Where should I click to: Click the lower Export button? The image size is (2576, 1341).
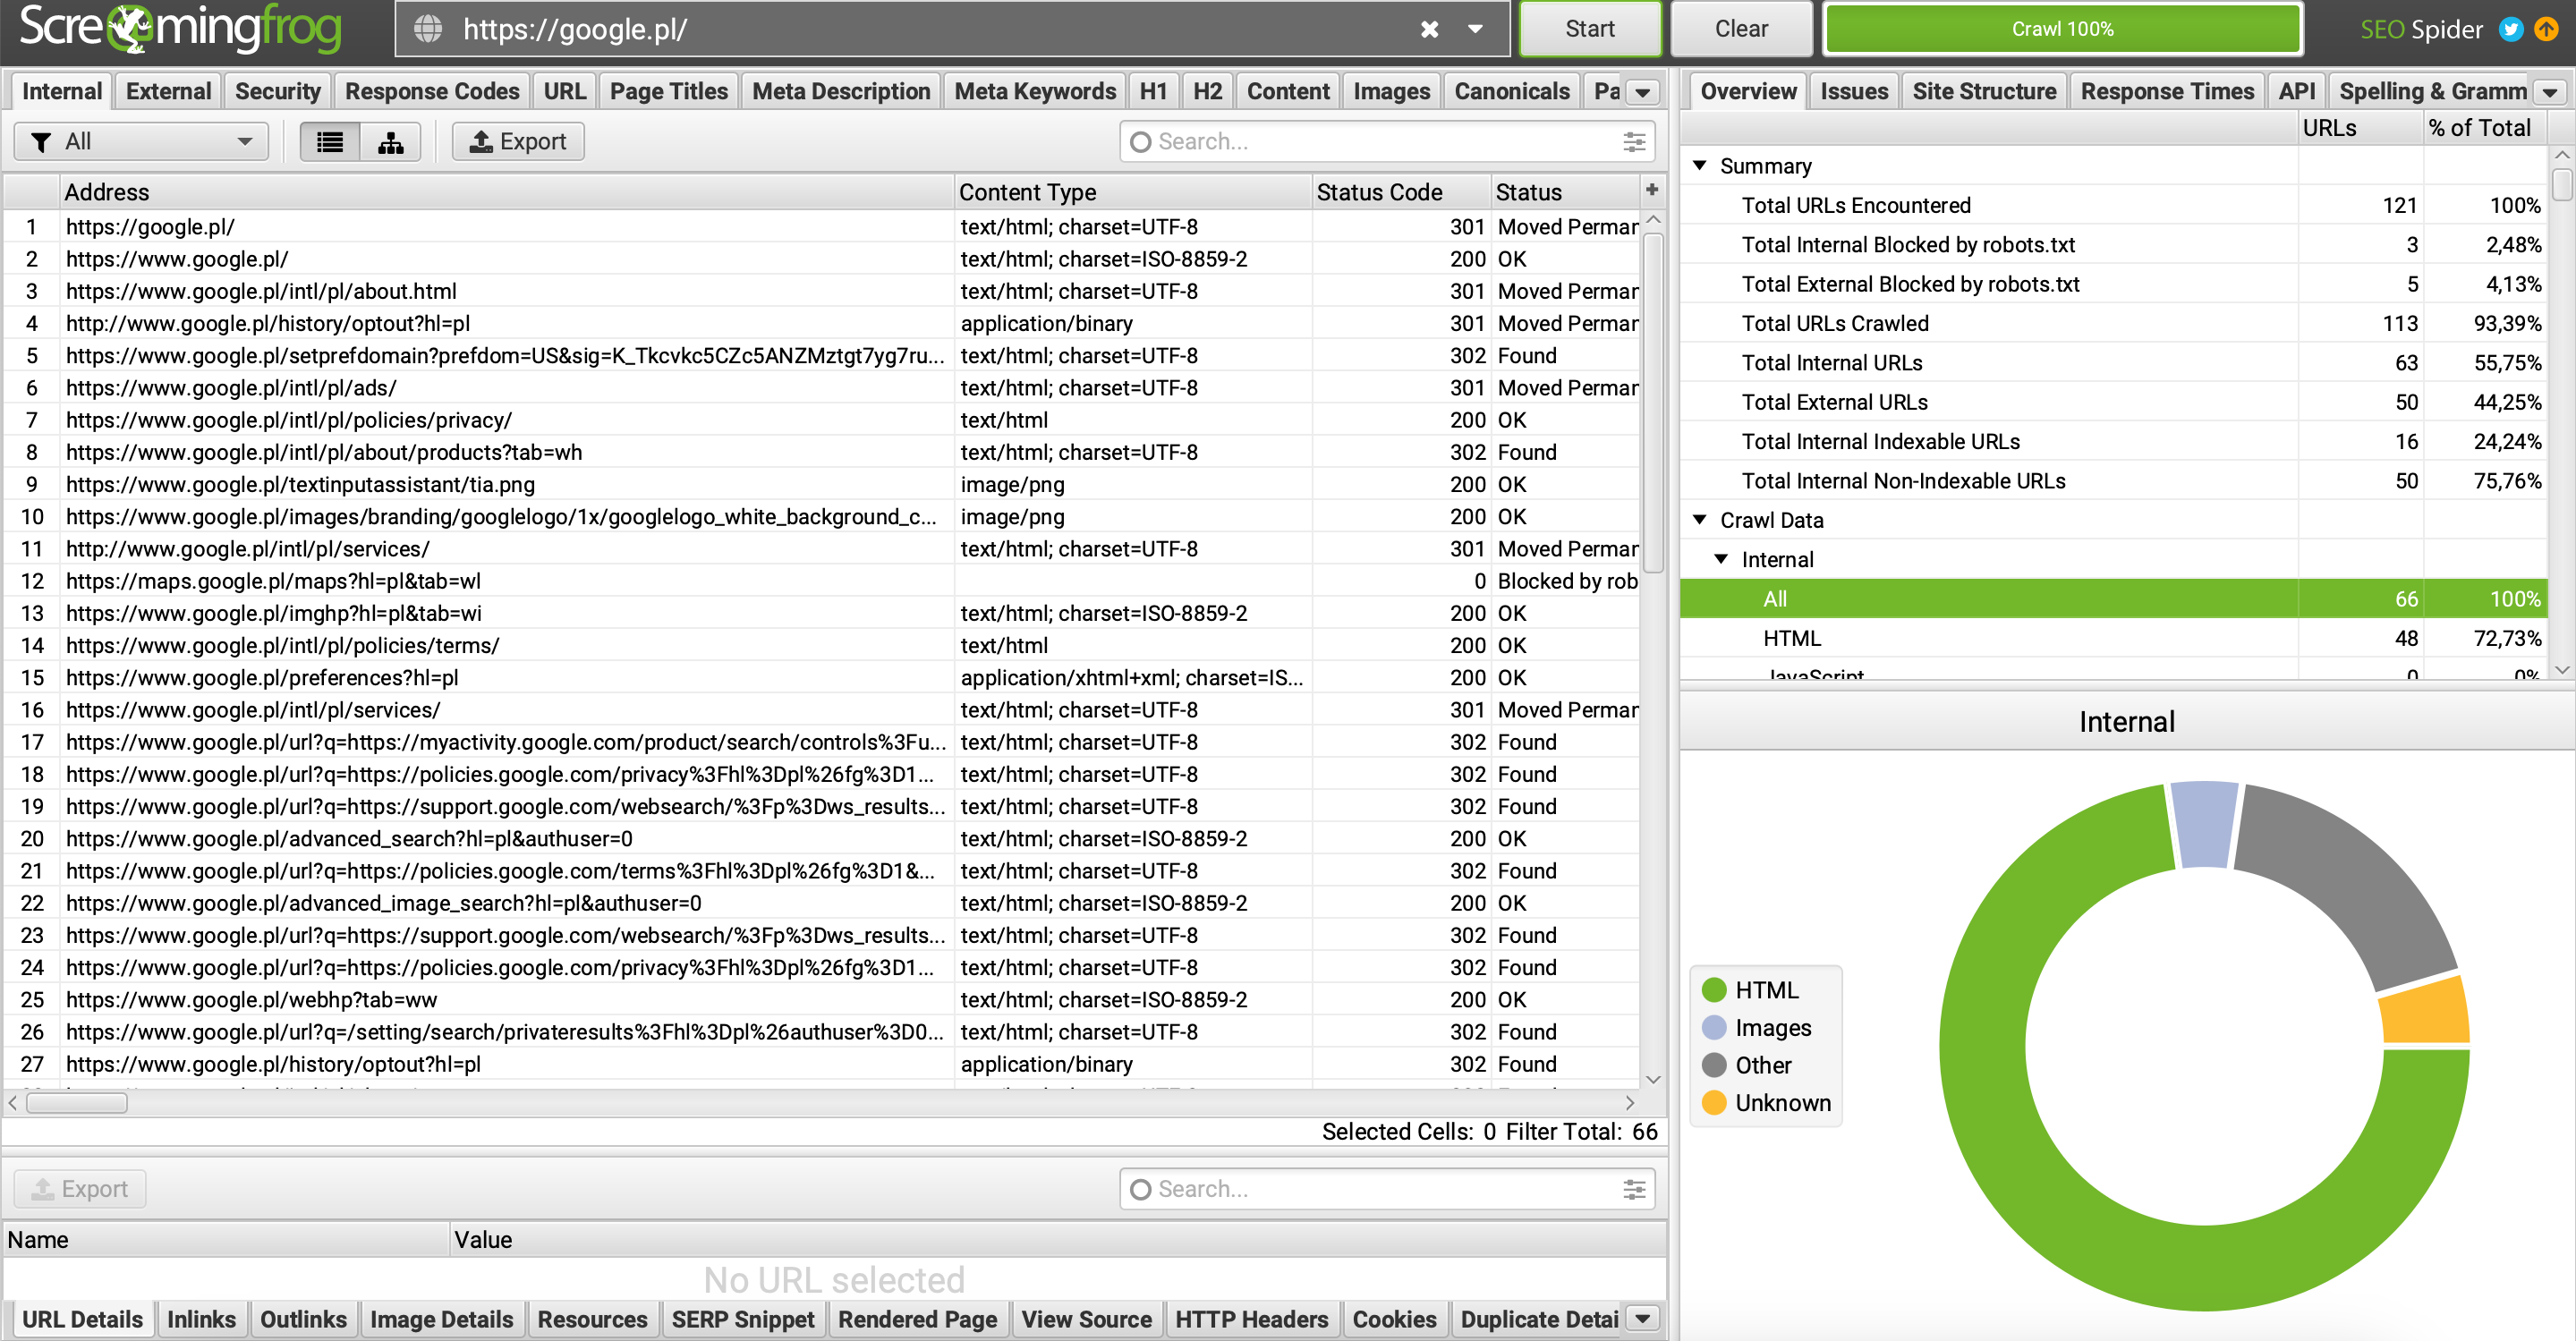(80, 1188)
